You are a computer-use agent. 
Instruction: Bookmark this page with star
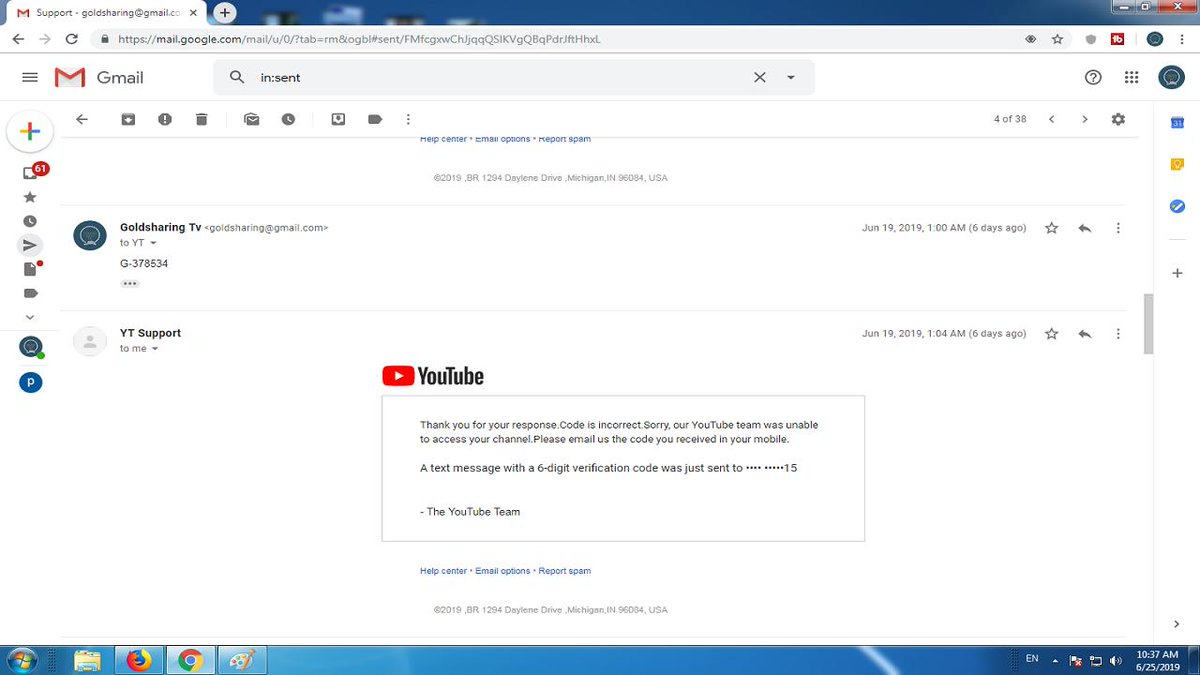pos(1057,39)
